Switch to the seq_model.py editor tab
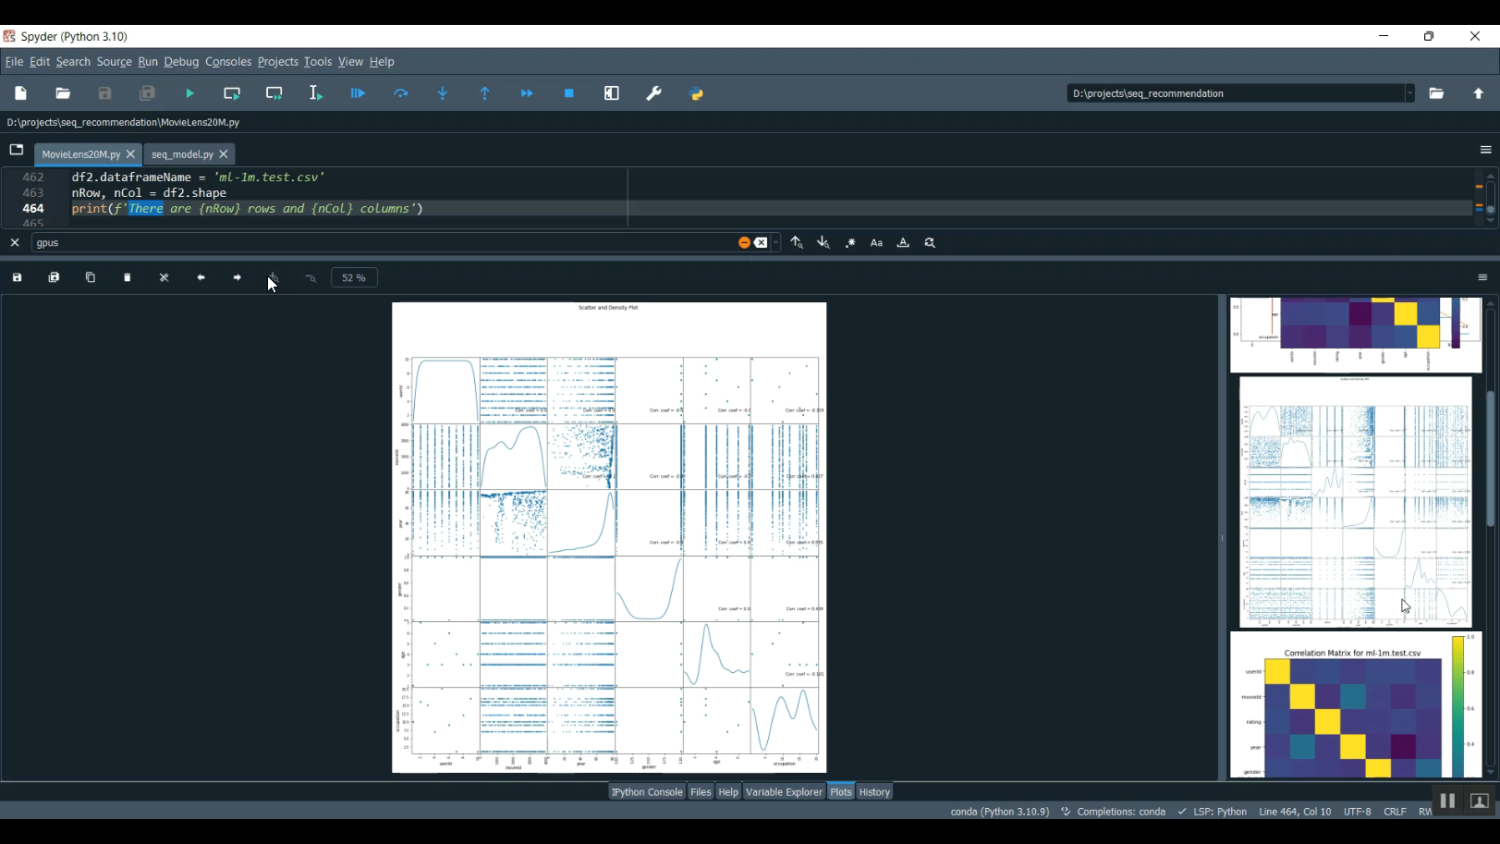1500x844 pixels. pos(182,155)
